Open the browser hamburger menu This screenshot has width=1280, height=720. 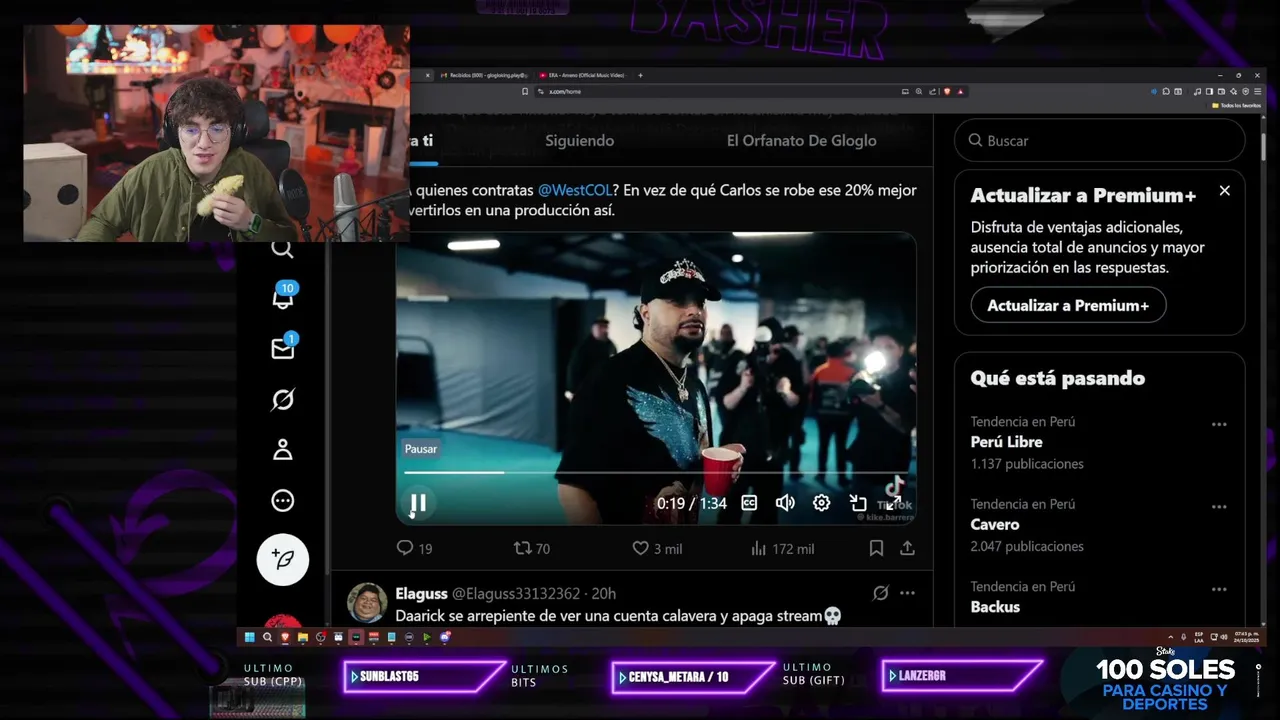(1257, 91)
